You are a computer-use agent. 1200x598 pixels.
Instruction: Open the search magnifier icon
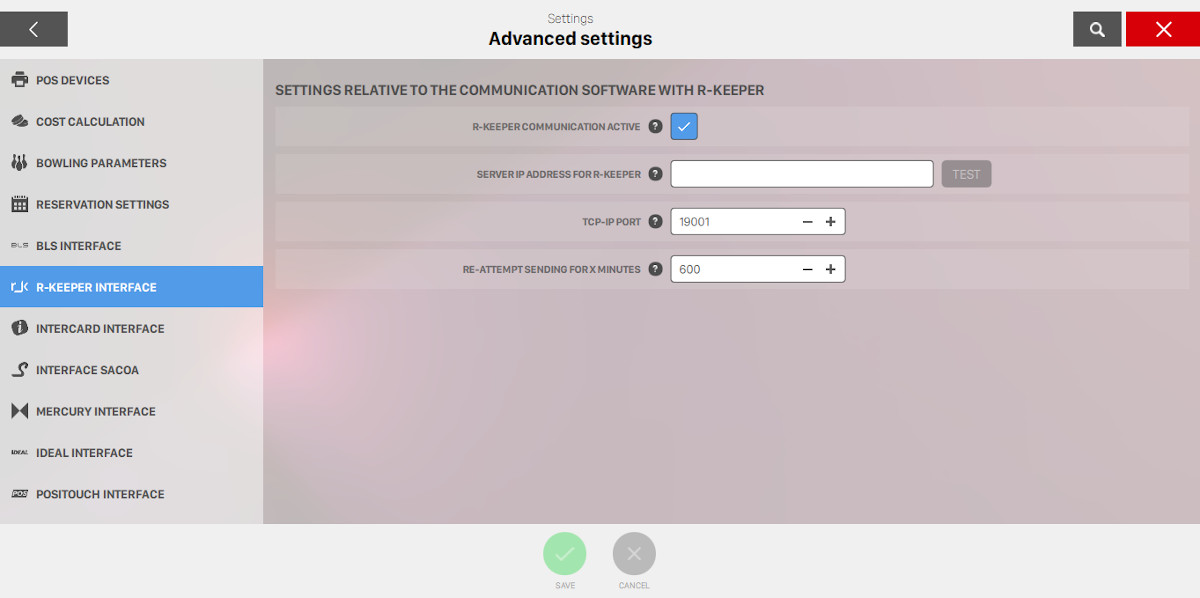(x=1097, y=29)
